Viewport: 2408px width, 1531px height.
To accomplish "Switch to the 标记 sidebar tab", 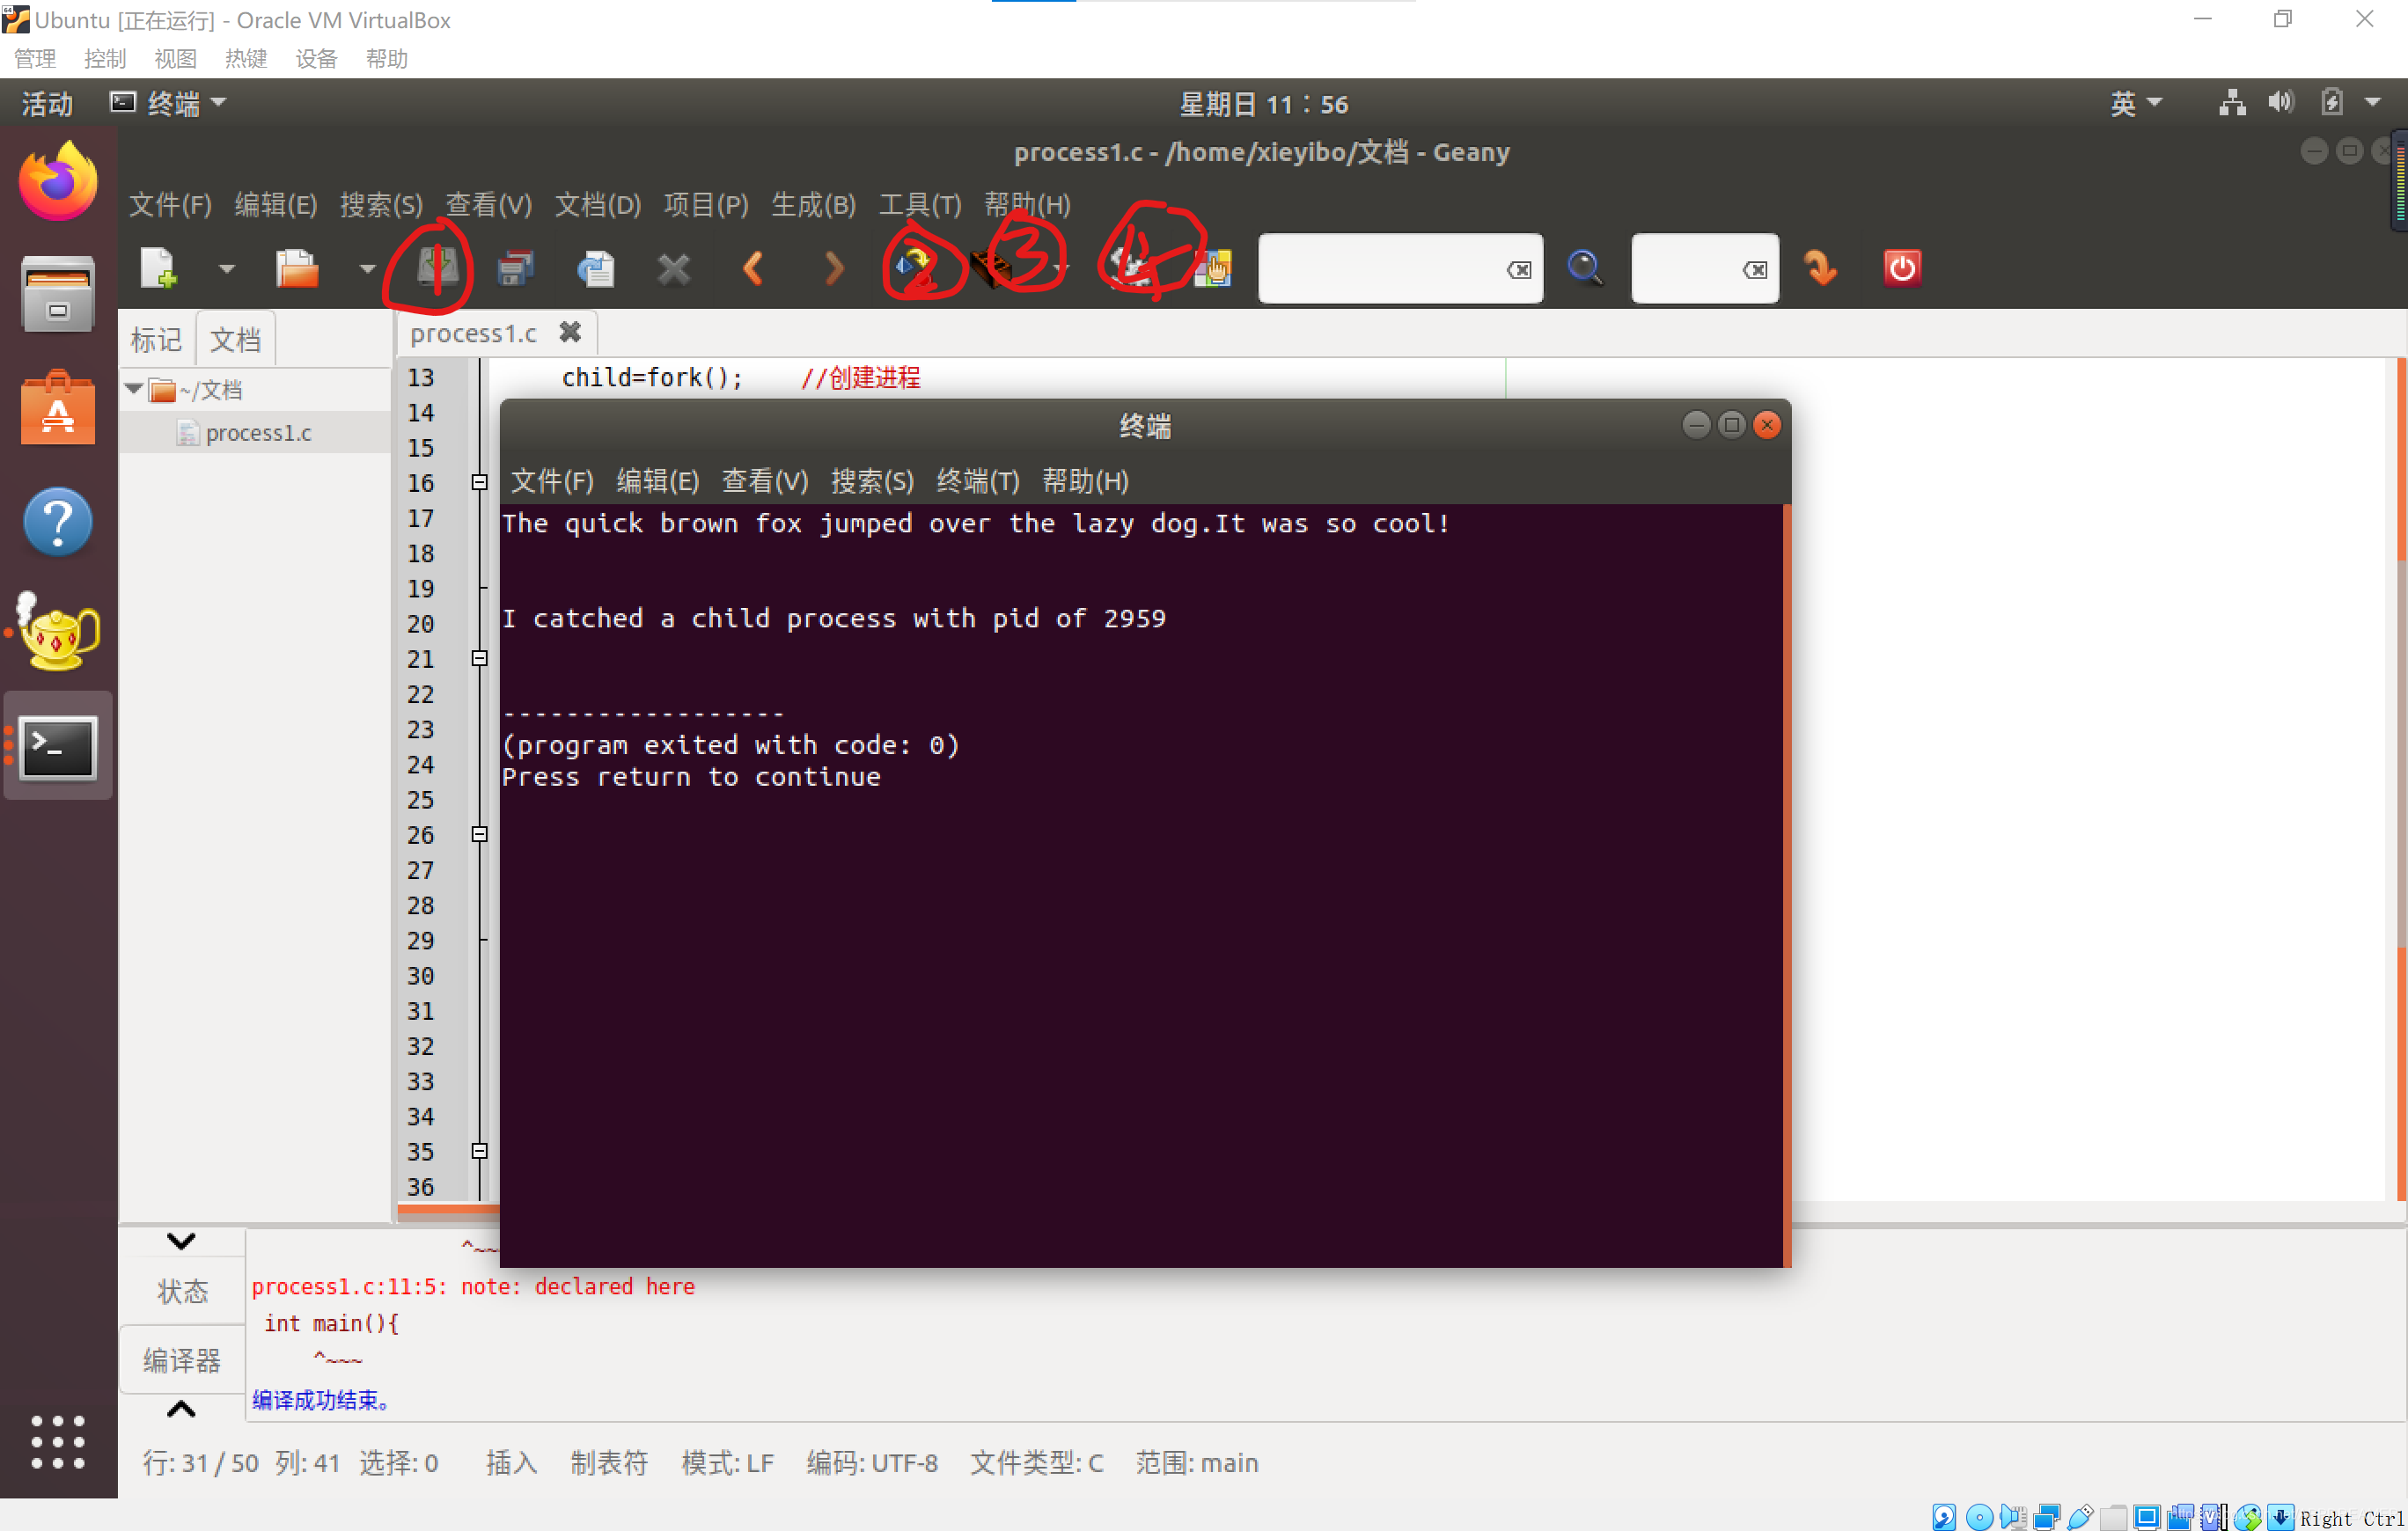I will pyautogui.click(x=156, y=339).
